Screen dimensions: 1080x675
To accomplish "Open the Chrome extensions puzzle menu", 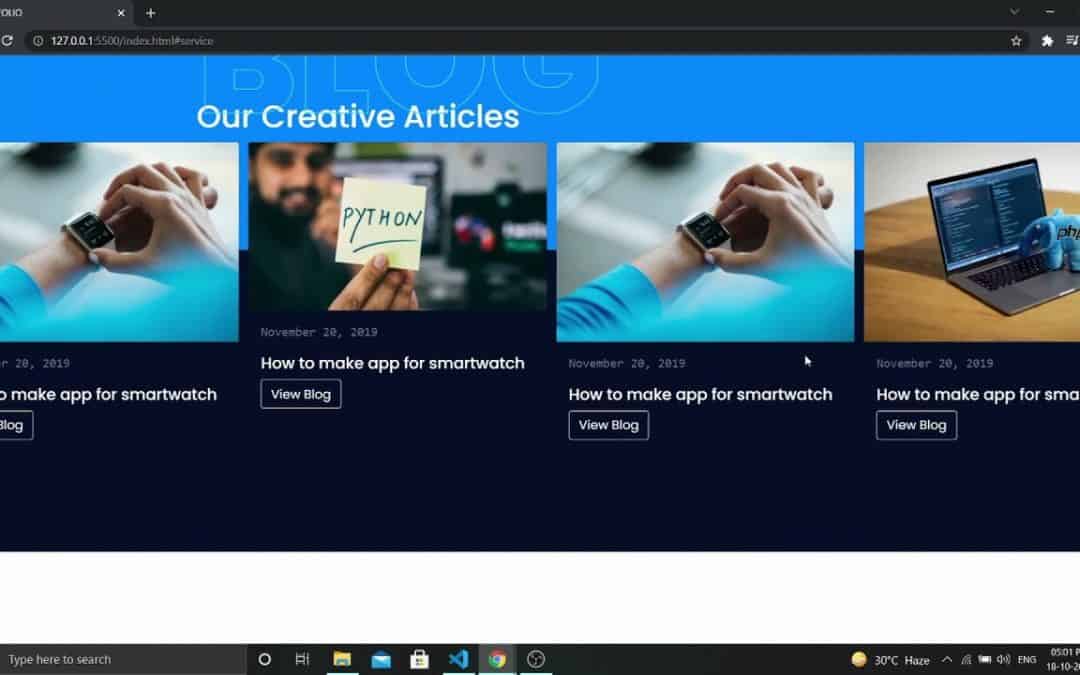I will [x=1047, y=41].
